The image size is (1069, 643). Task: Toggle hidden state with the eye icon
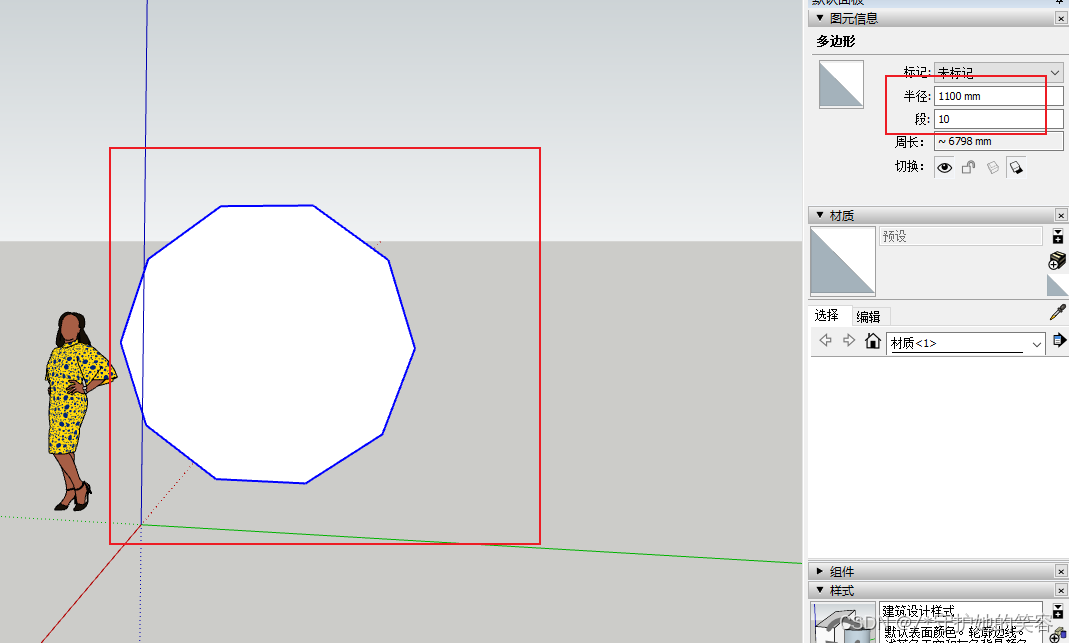coord(944,168)
